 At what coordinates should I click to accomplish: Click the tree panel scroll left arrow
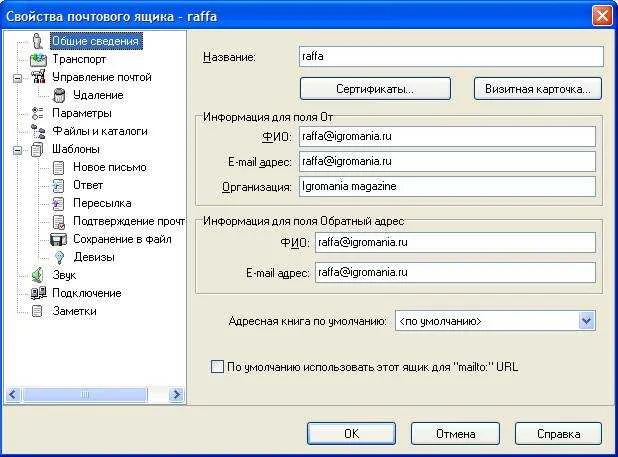[x=13, y=394]
